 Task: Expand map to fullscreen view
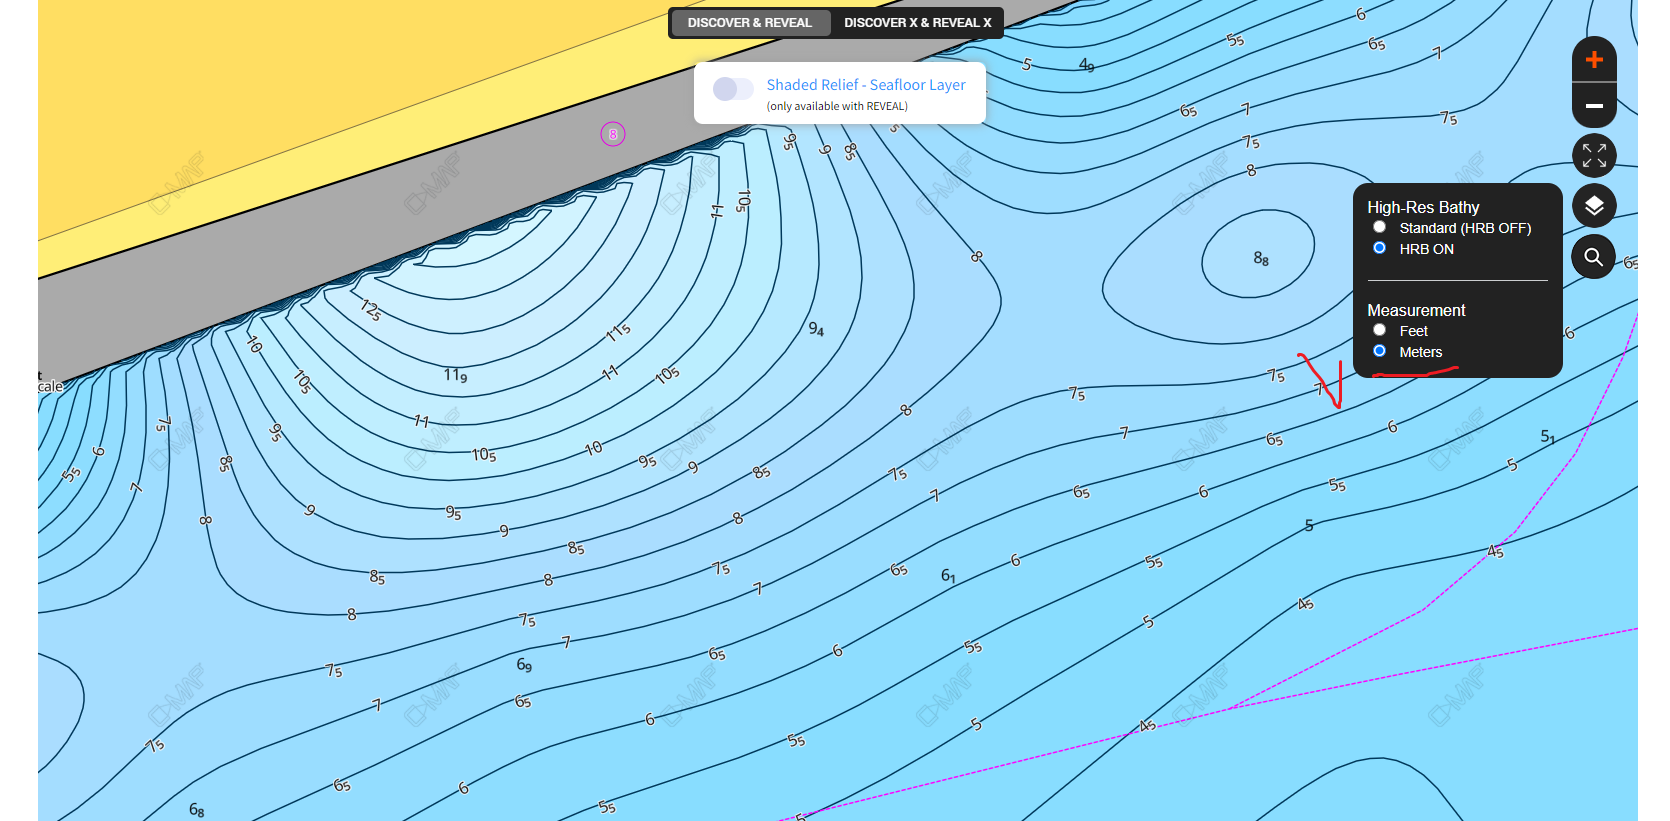pyautogui.click(x=1594, y=155)
